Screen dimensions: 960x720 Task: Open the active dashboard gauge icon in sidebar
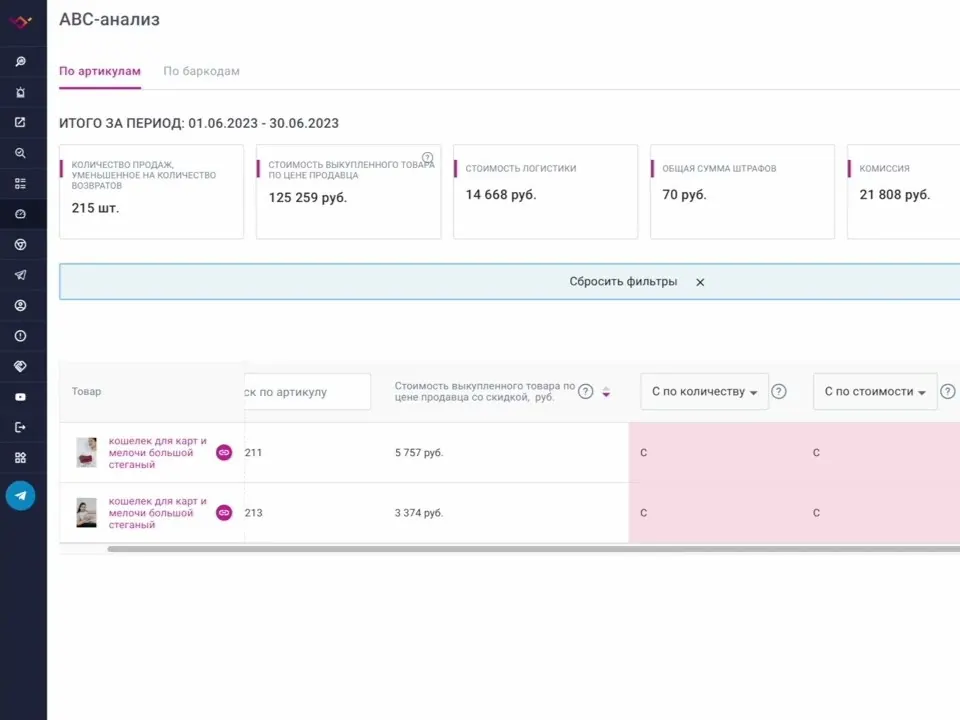click(x=20, y=214)
